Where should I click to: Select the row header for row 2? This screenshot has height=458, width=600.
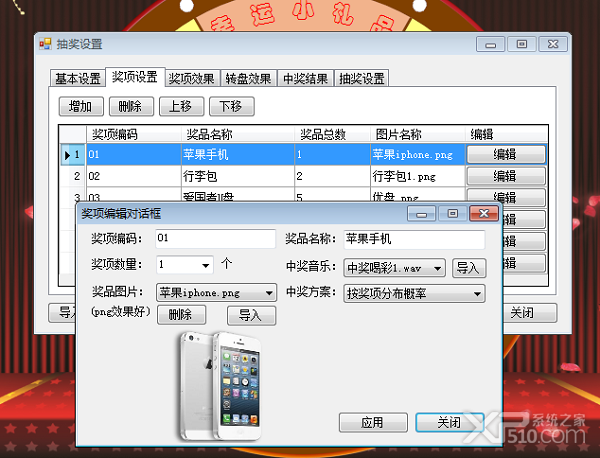73,176
